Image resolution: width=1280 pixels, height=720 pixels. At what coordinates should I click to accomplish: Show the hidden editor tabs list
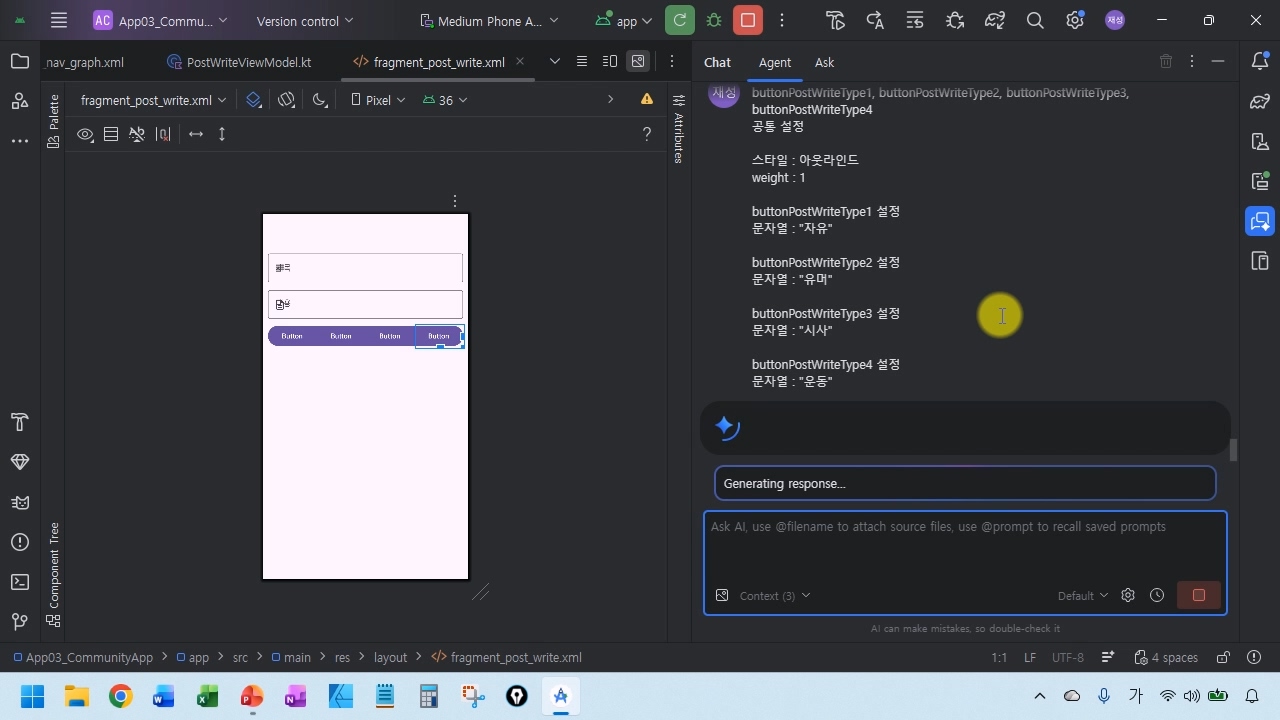(x=555, y=62)
